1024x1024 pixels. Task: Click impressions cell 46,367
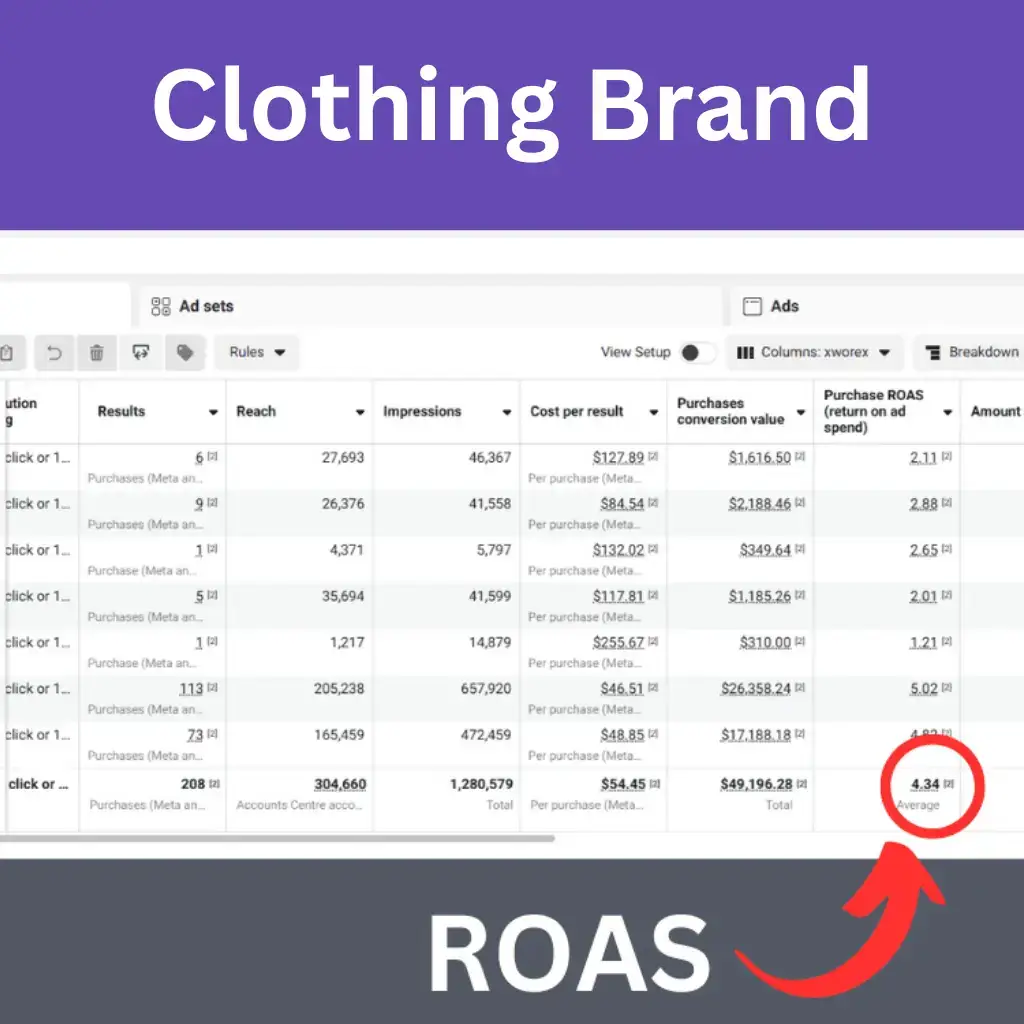click(490, 458)
